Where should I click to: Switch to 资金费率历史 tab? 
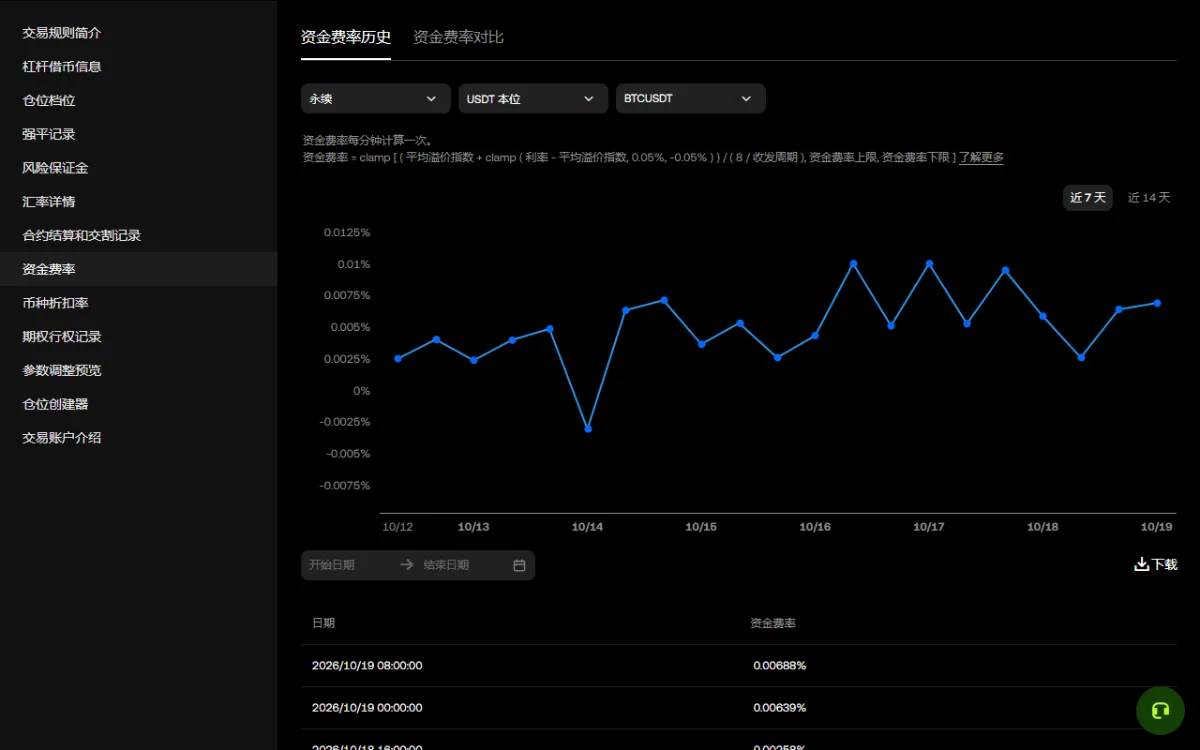[346, 37]
